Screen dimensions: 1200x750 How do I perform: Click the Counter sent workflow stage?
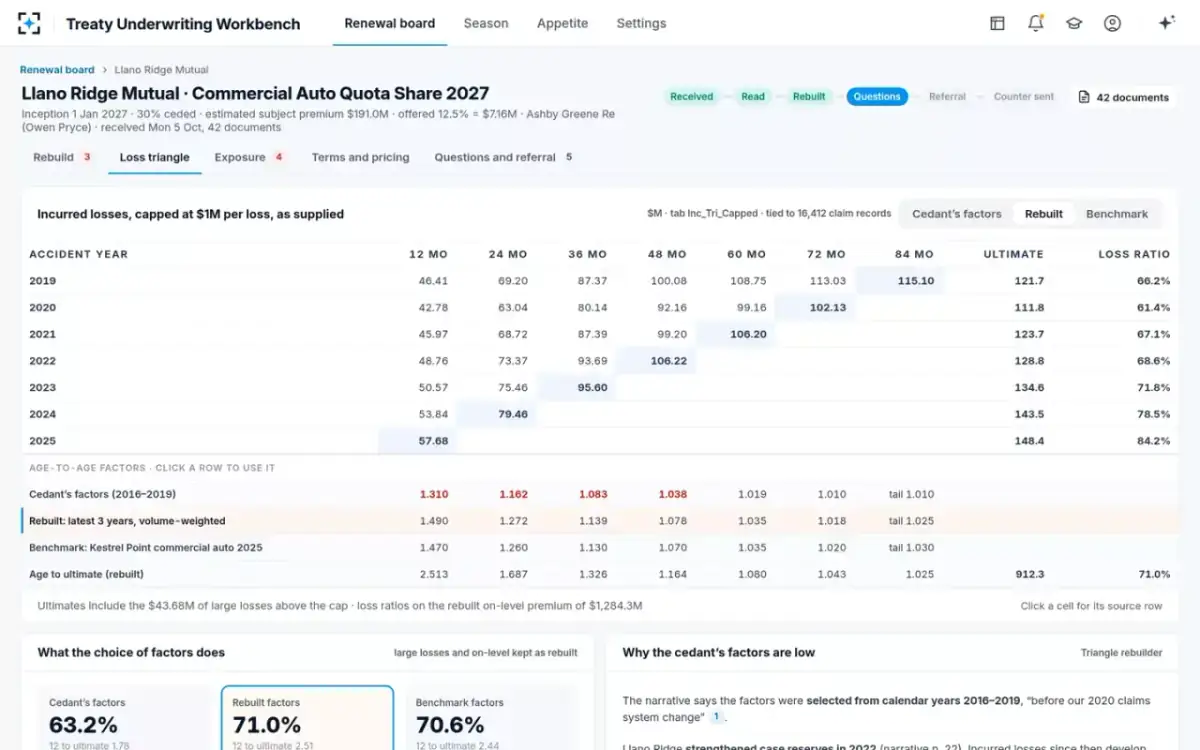tap(1024, 97)
